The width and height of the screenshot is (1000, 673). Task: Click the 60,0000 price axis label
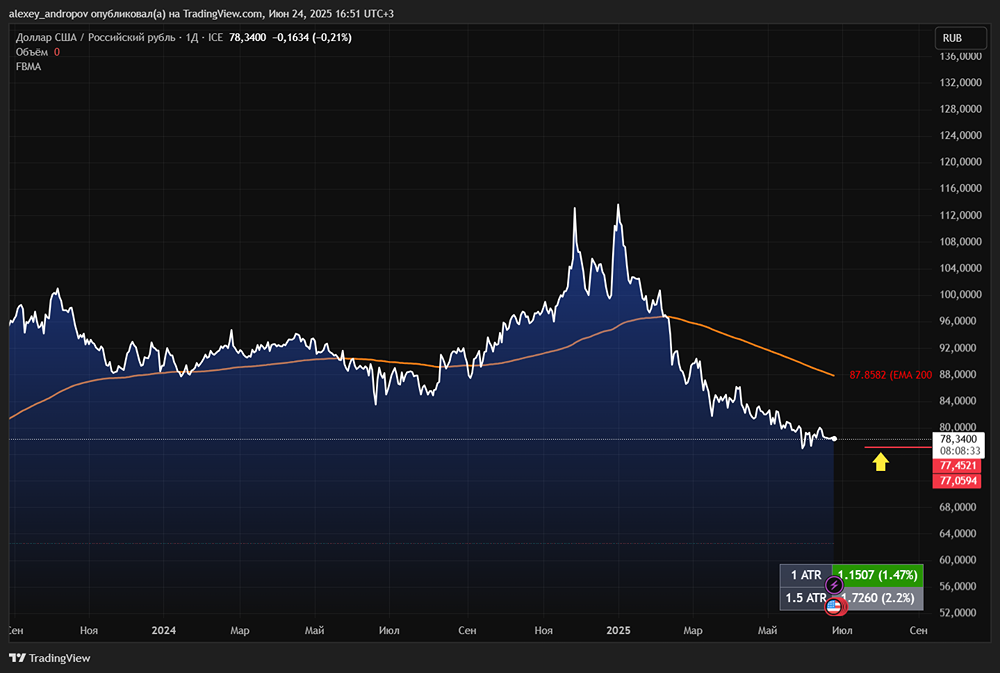958,560
